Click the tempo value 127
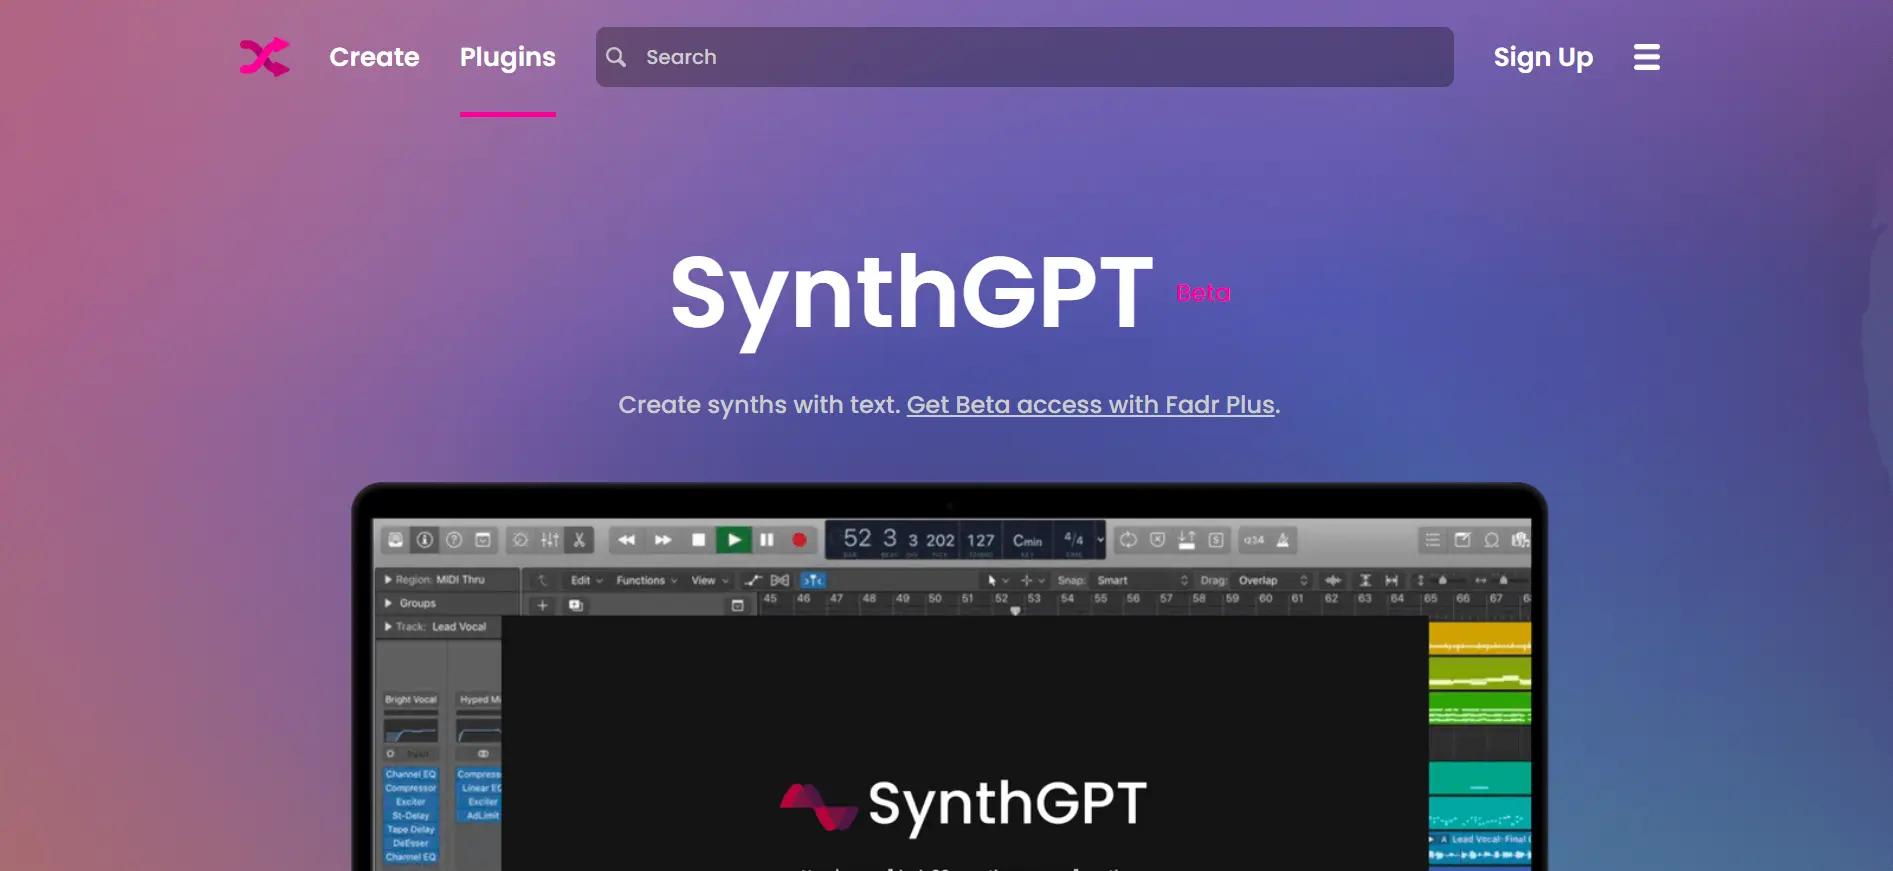This screenshot has width=1893, height=871. [x=981, y=540]
